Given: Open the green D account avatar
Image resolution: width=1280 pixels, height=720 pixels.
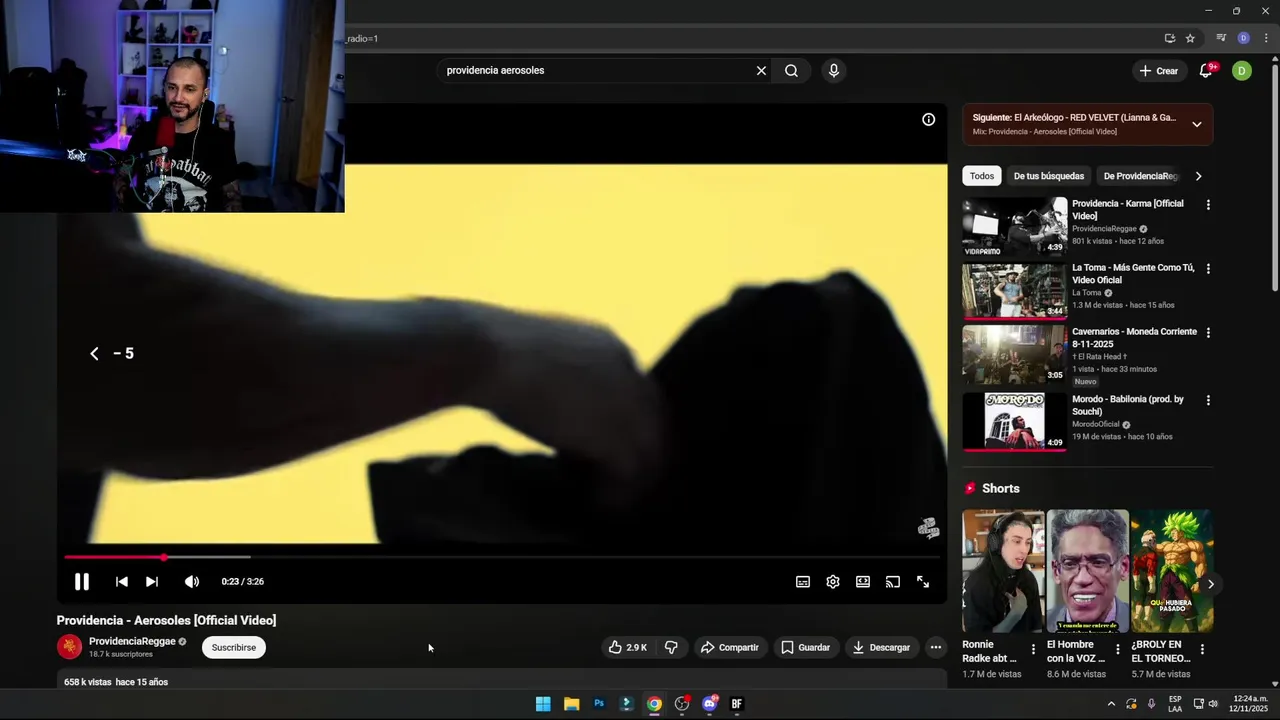Looking at the screenshot, I should [x=1241, y=70].
